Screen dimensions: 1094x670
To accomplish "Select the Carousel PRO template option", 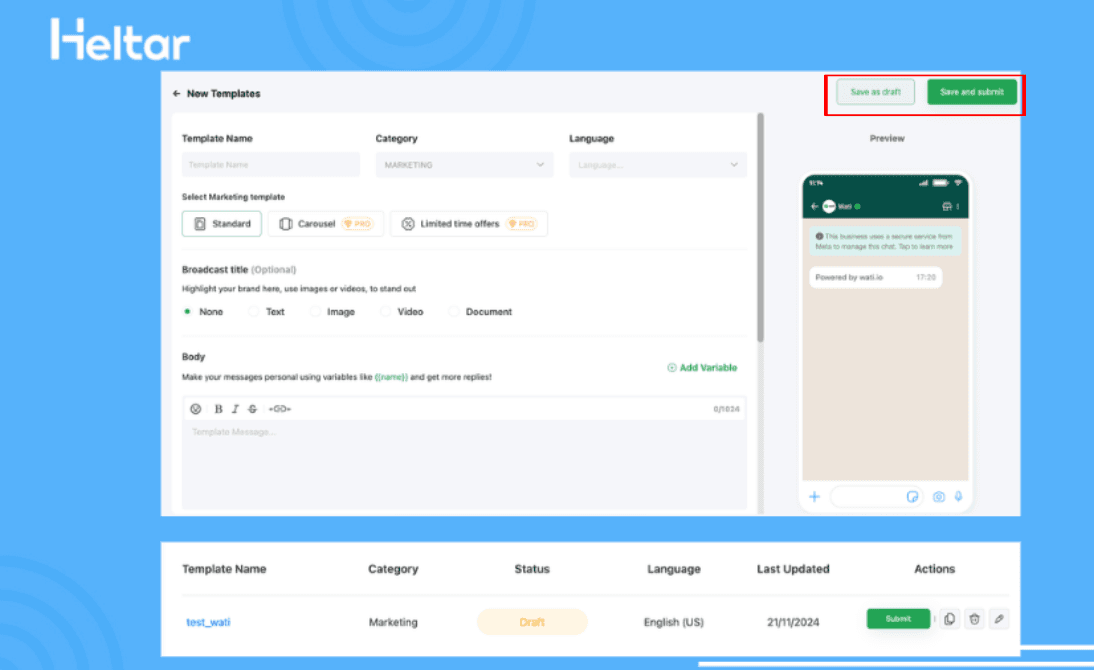I will [326, 223].
